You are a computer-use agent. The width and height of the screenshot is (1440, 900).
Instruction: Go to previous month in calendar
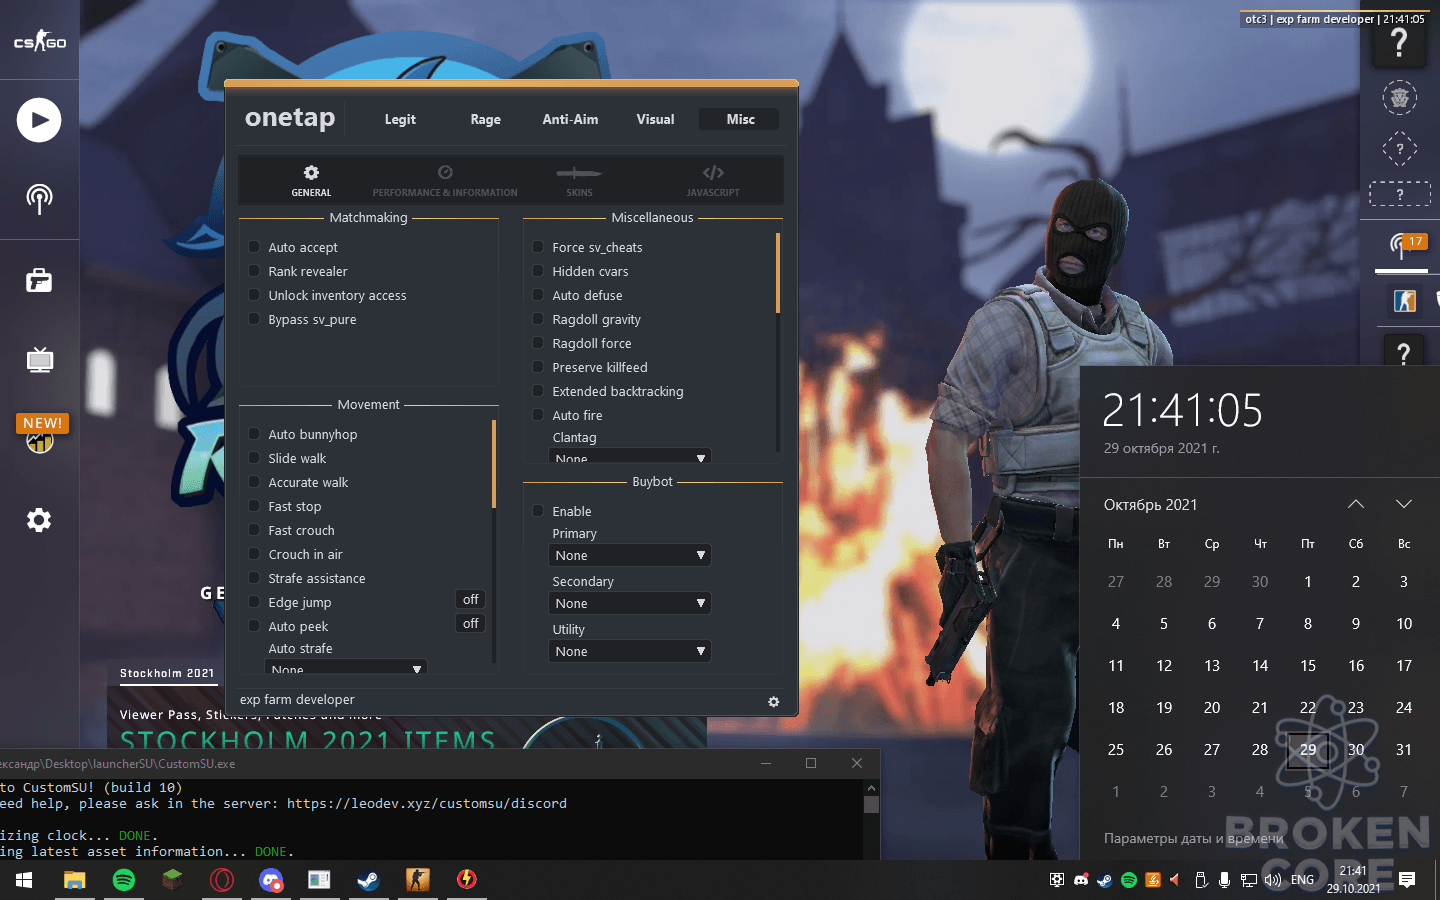pos(1356,504)
